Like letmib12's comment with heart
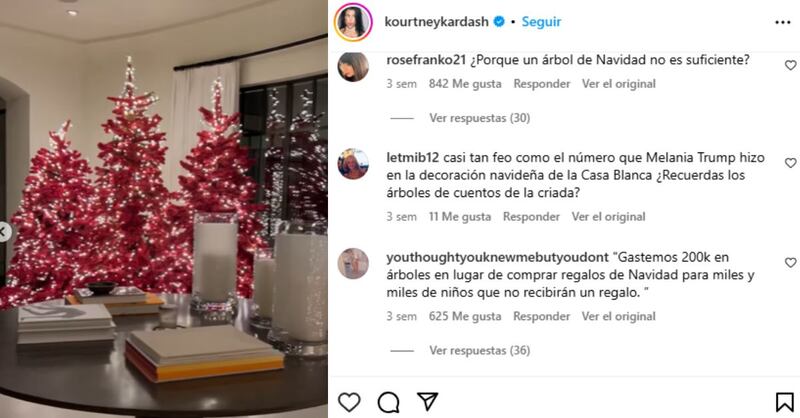The height and width of the screenshot is (418, 800). coord(790,163)
